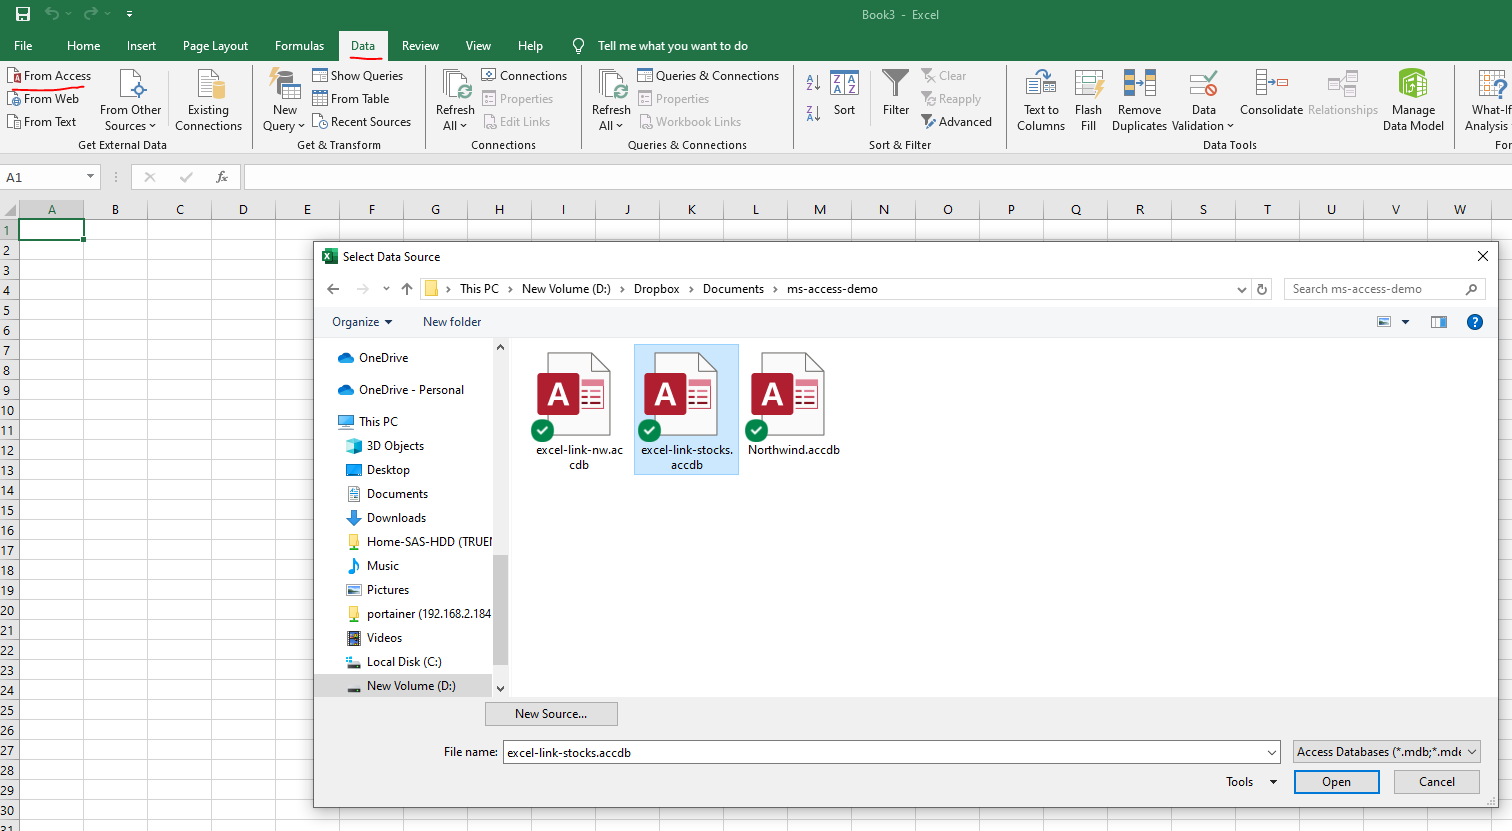Image resolution: width=1512 pixels, height=831 pixels.
Task: Toggle the preview pane button
Action: [1439, 322]
